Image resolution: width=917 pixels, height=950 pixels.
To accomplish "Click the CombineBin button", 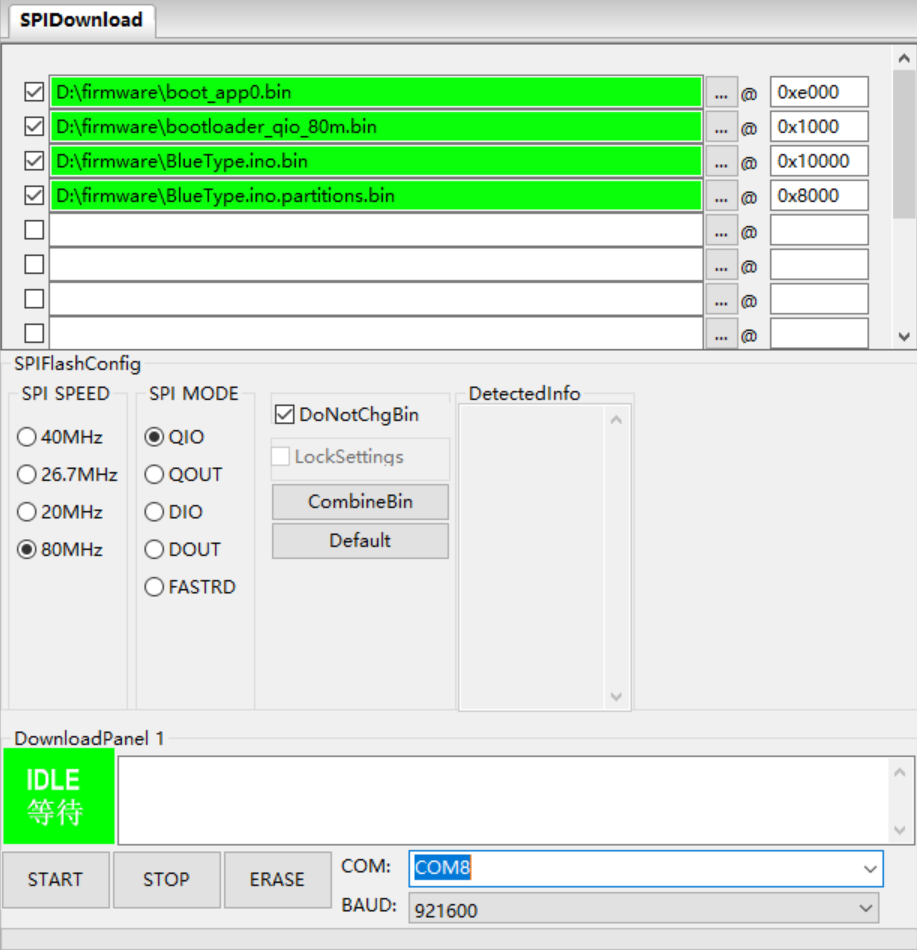I will tap(360, 502).
